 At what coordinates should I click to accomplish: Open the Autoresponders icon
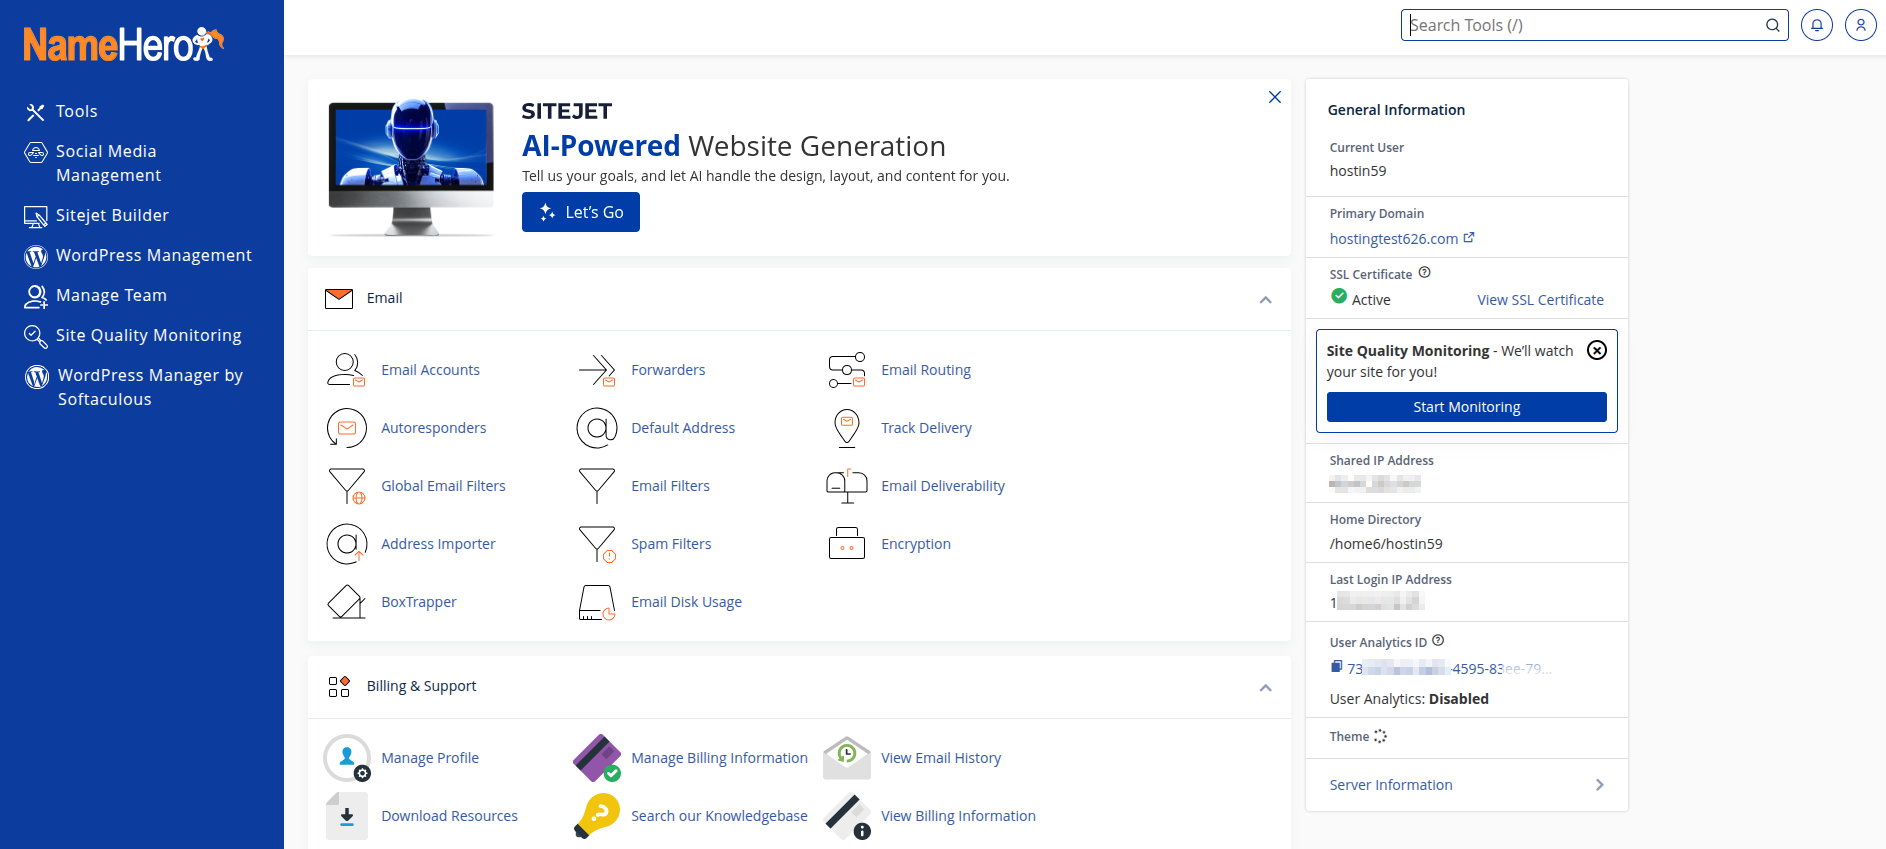tap(346, 428)
